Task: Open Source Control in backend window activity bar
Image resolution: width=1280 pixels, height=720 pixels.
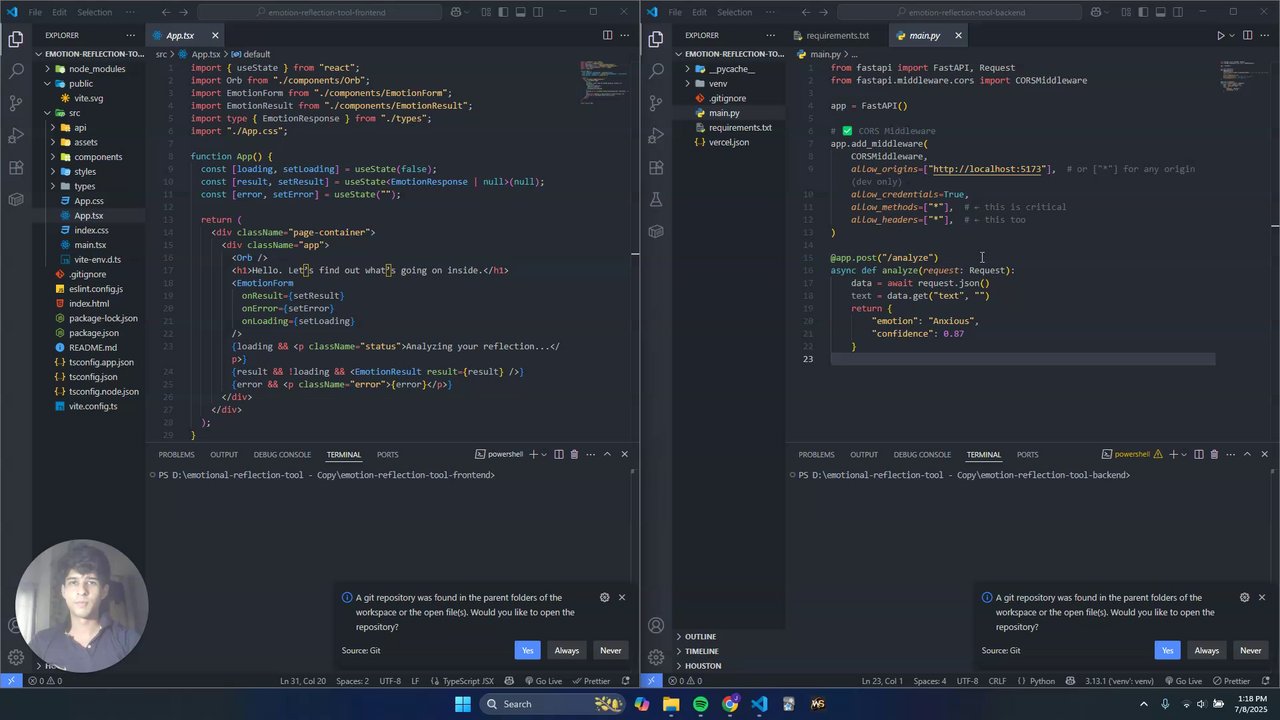Action: 656,103
